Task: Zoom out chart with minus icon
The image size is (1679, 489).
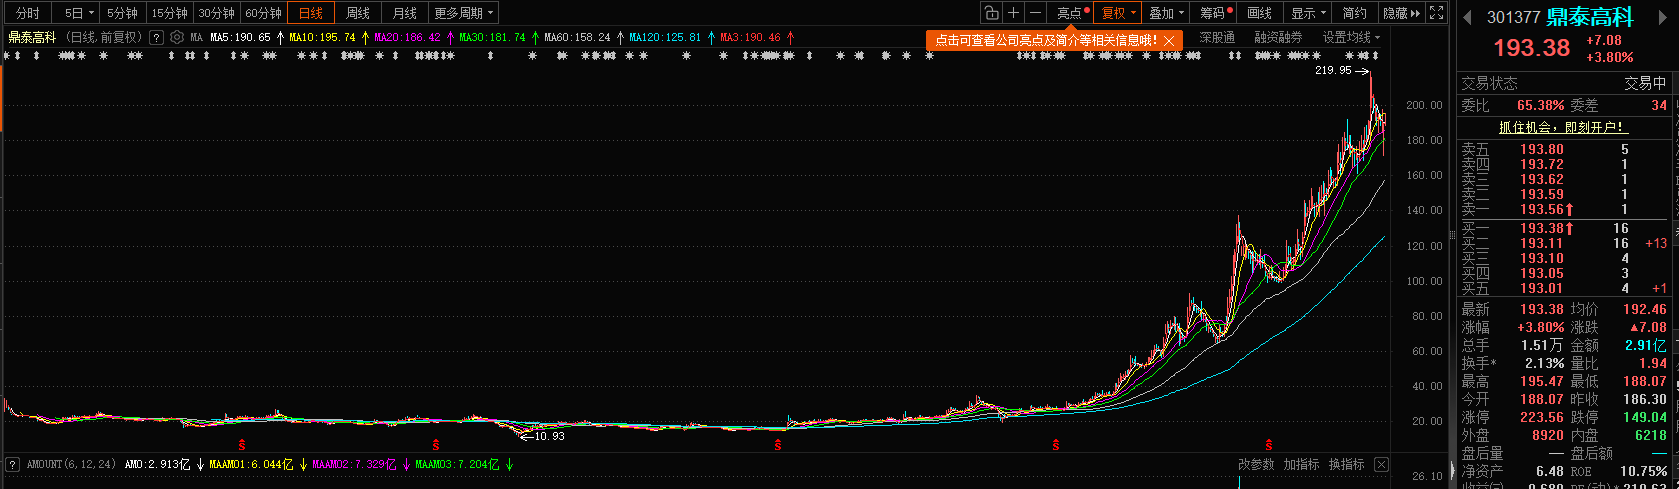Action: [x=1035, y=13]
